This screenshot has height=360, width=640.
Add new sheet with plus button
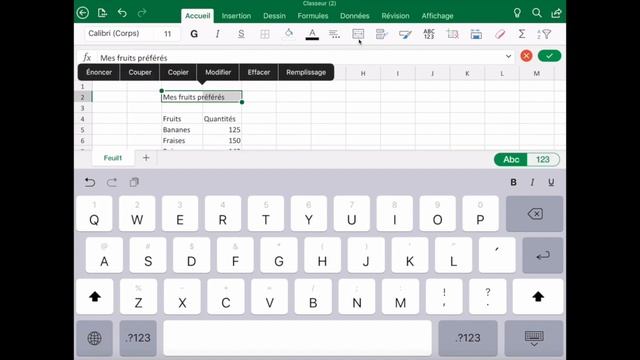tap(146, 158)
